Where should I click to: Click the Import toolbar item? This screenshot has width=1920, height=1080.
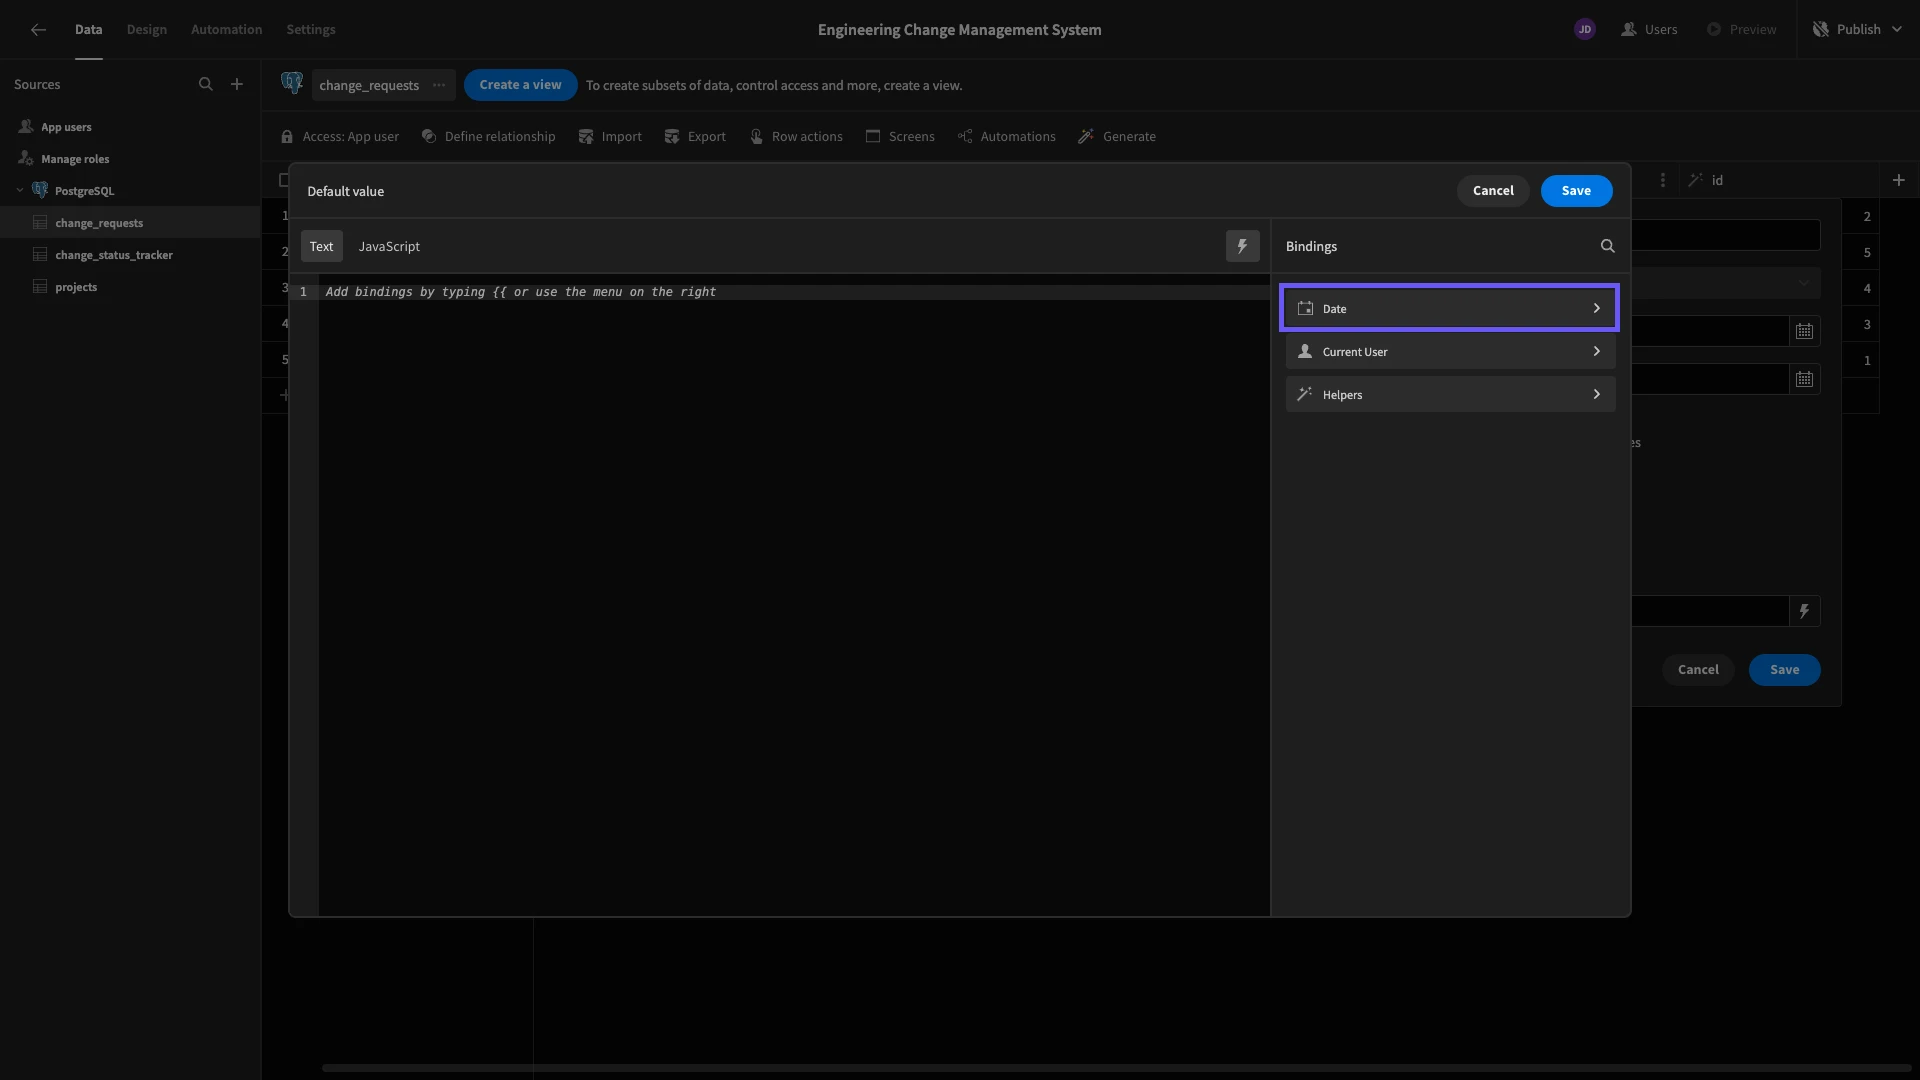tap(610, 137)
